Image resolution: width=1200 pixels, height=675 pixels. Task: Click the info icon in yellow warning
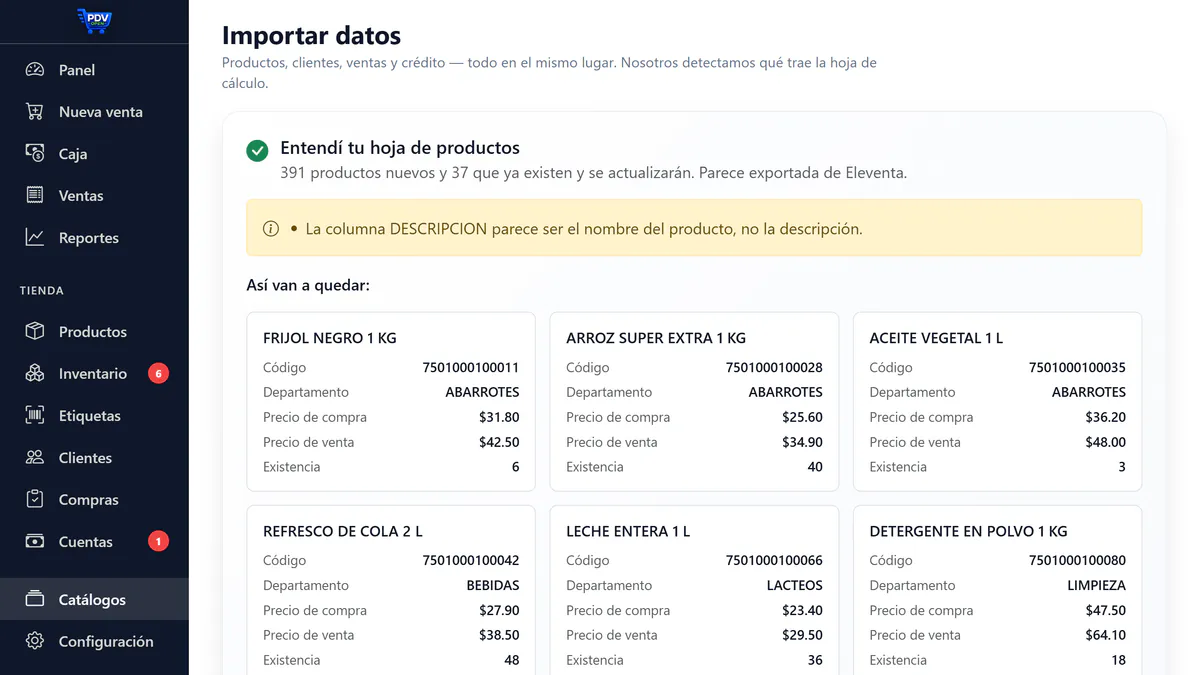tap(271, 229)
